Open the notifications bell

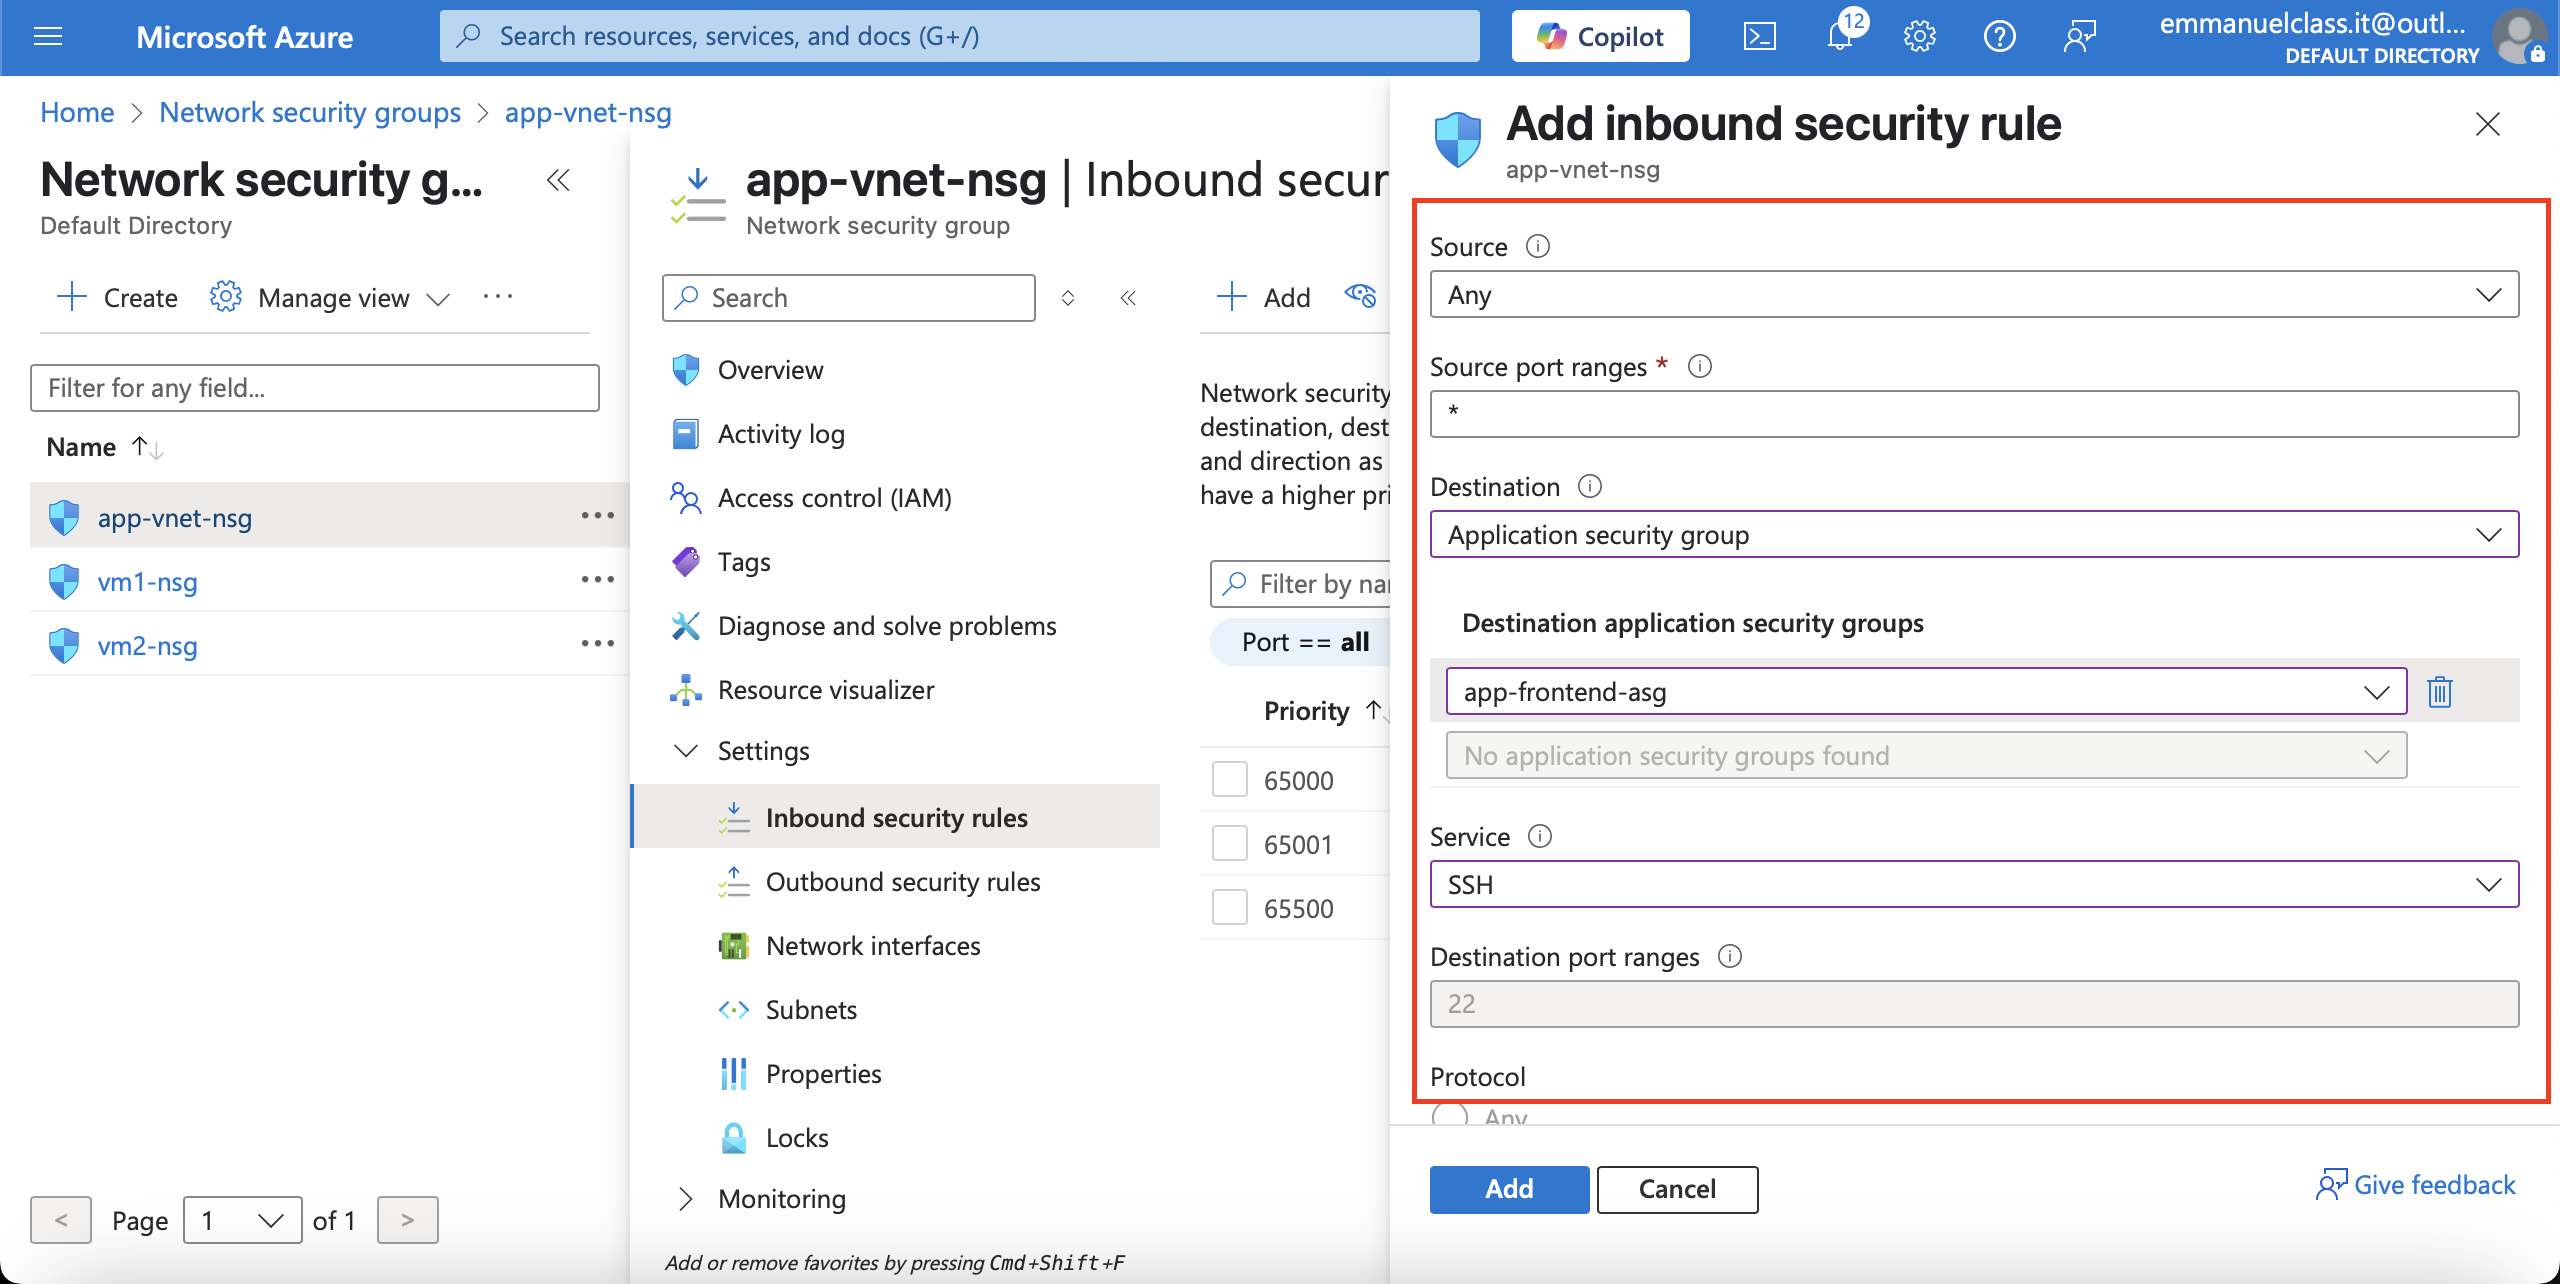coord(1839,37)
